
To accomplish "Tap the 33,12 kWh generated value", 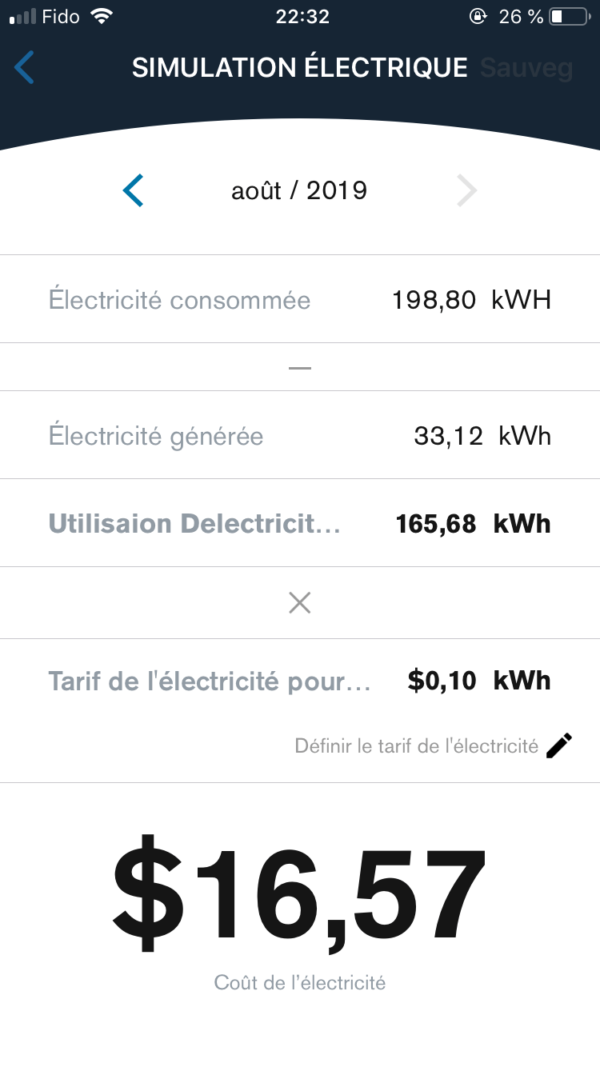I will click(x=482, y=436).
